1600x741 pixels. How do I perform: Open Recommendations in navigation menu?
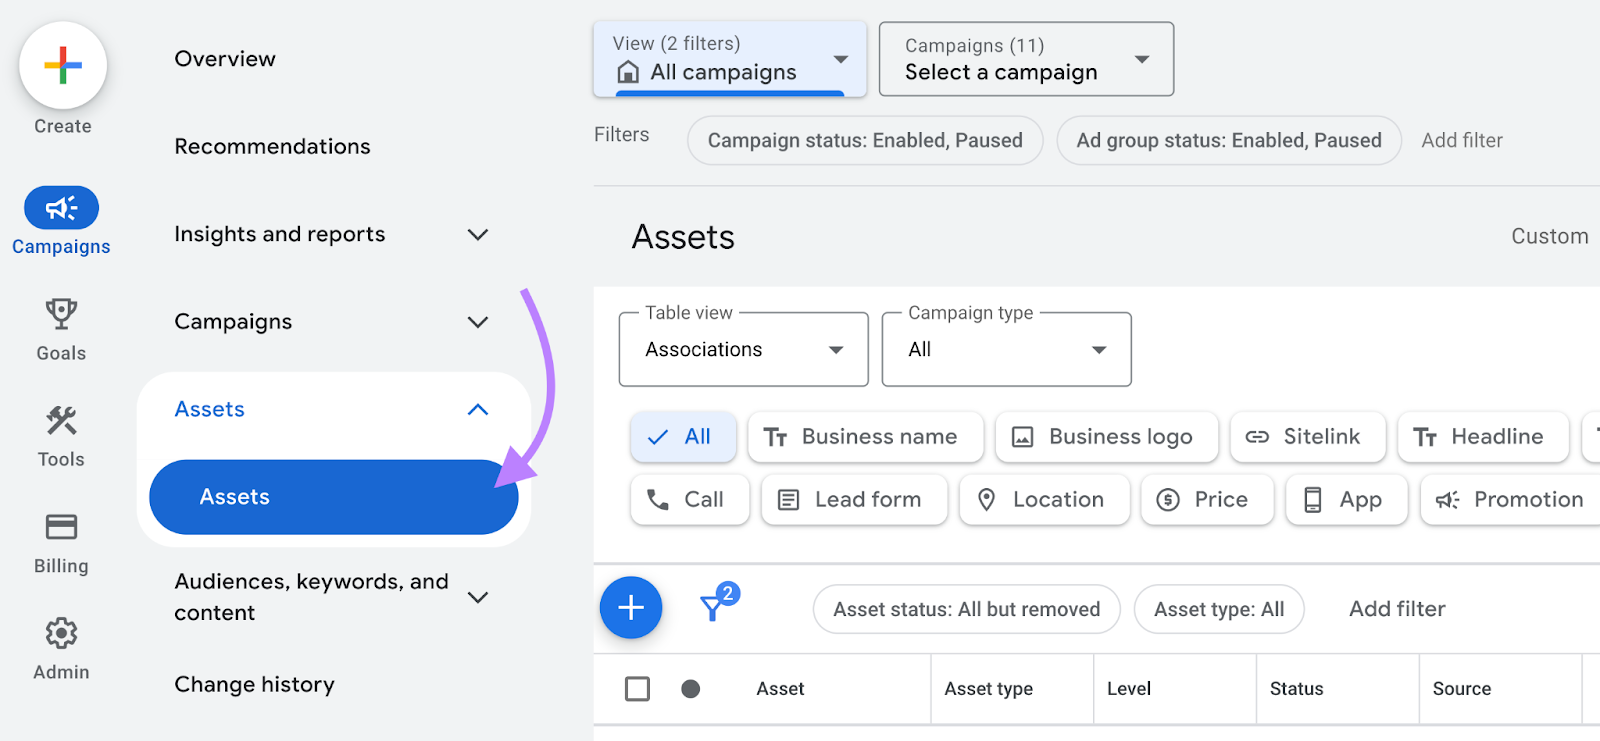[272, 146]
